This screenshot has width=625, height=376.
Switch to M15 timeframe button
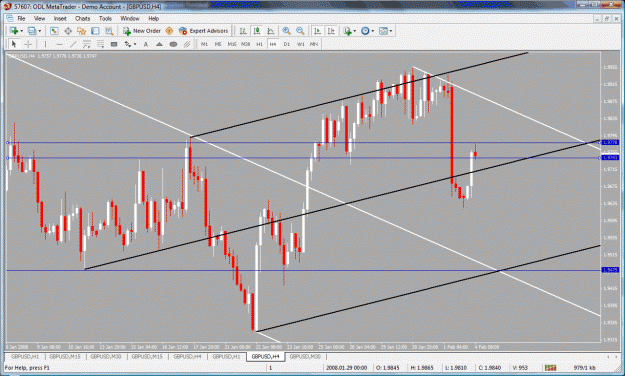tap(232, 44)
